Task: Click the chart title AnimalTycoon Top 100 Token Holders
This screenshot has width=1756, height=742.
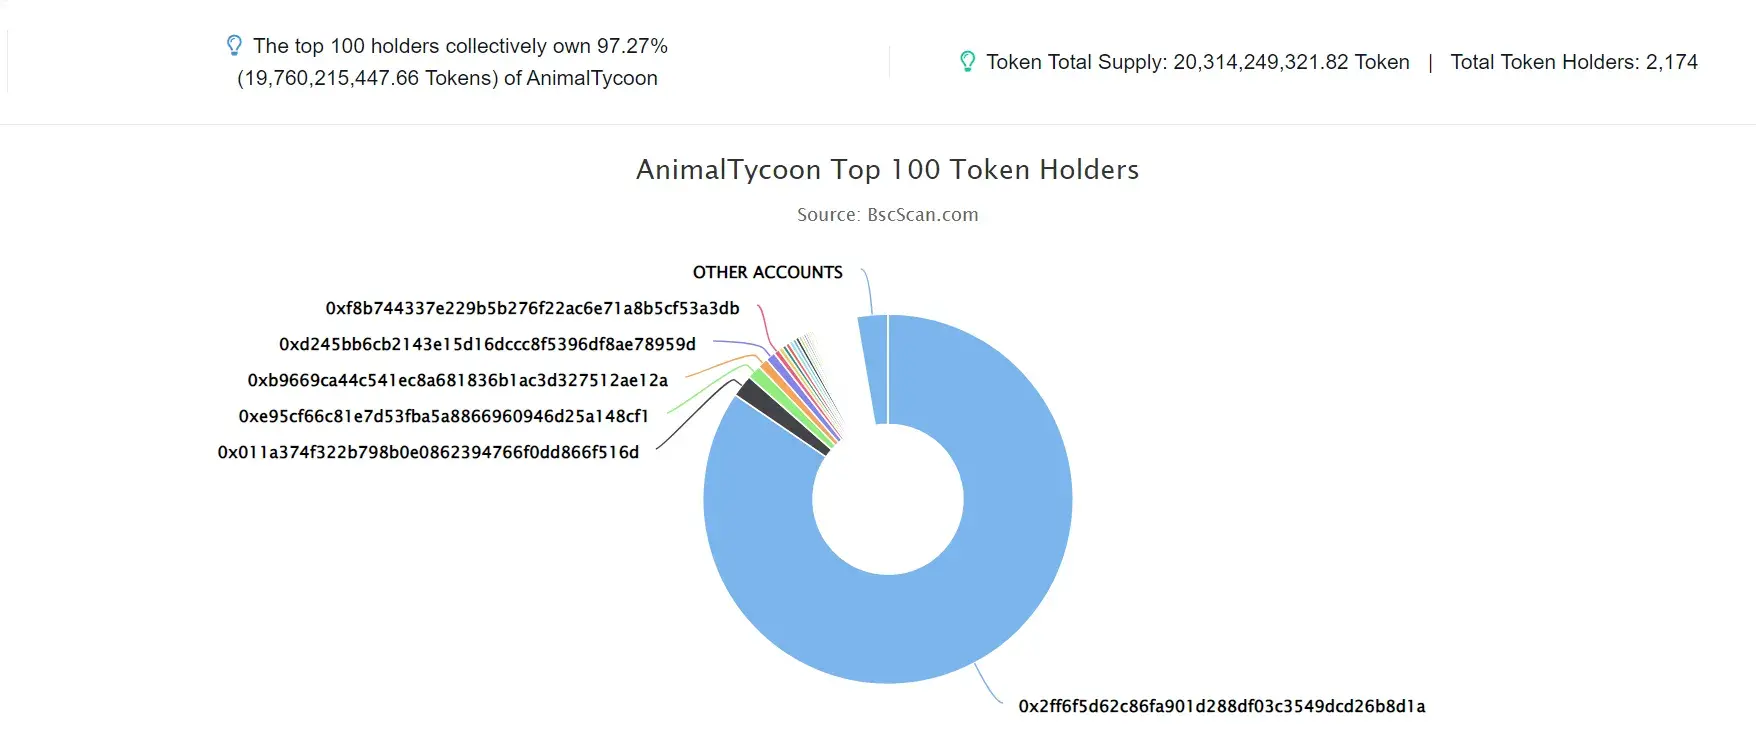Action: 888,170
